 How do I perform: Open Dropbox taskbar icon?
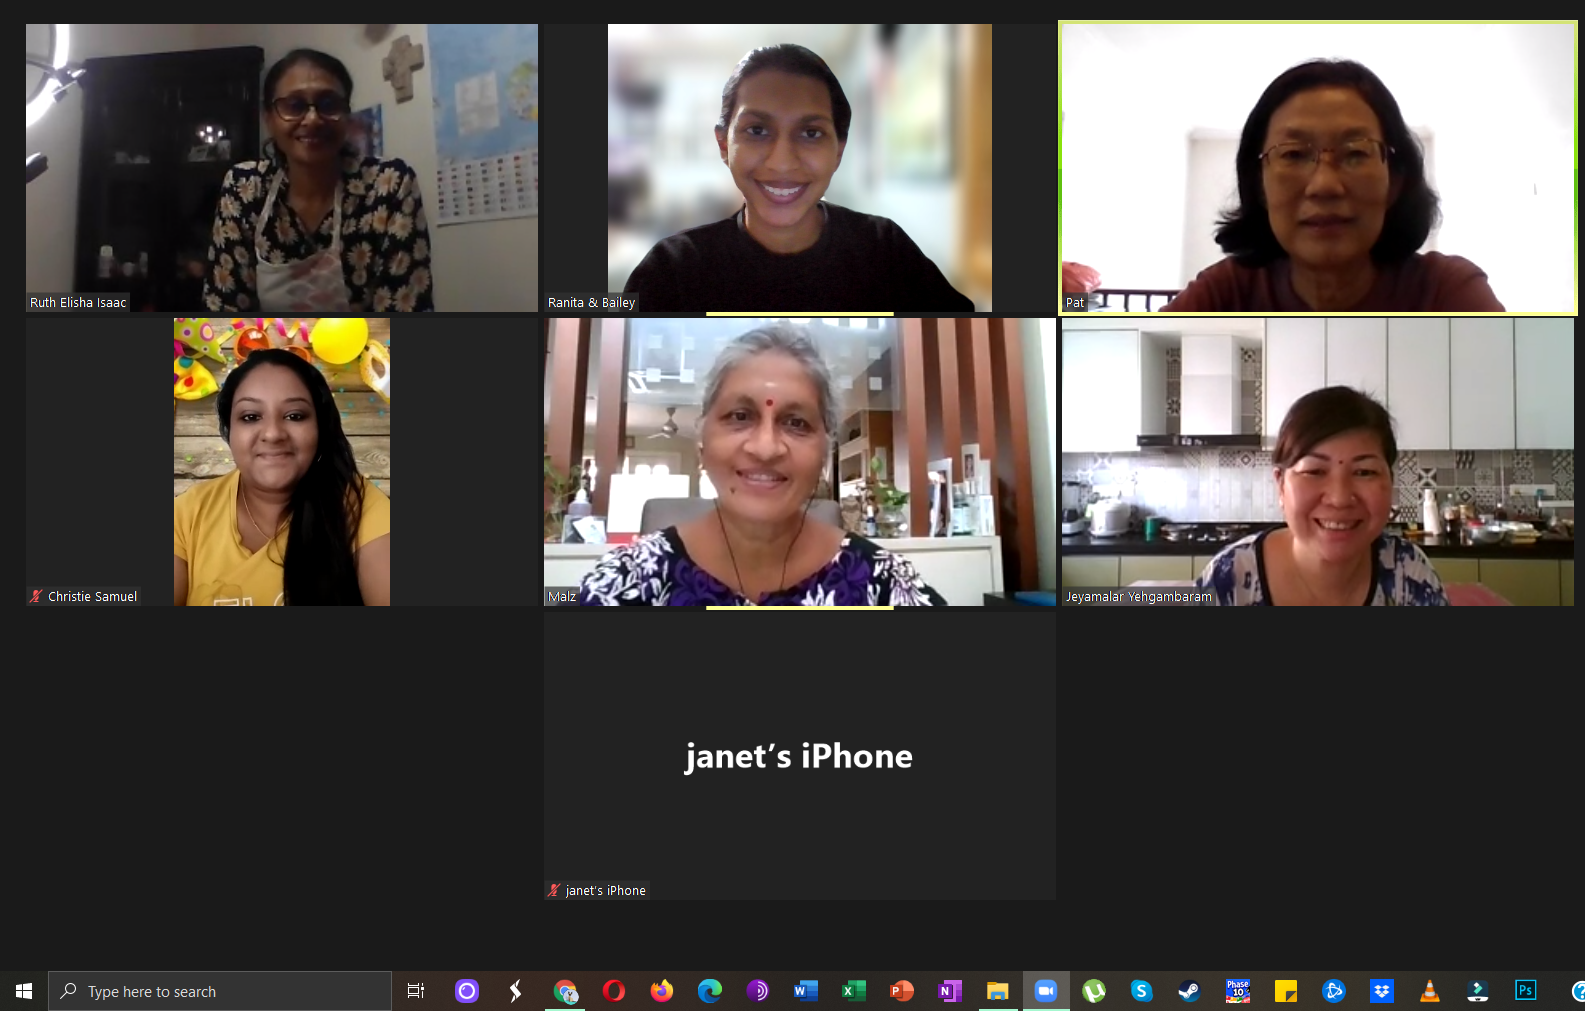[1382, 991]
